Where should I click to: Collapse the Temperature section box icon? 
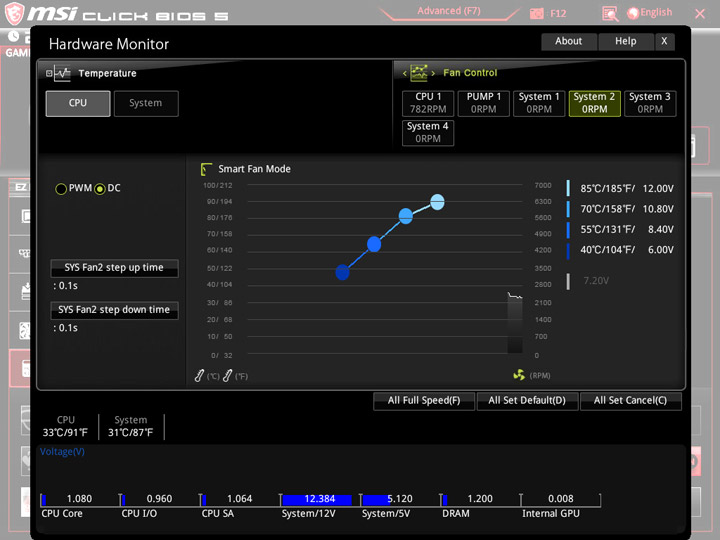[49, 73]
